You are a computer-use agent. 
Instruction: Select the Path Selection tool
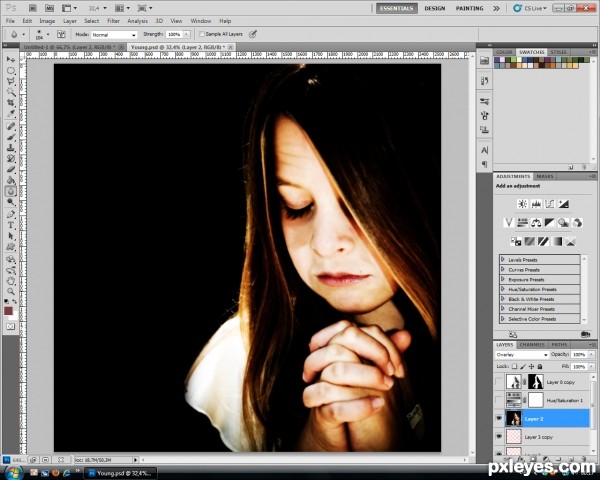(11, 236)
